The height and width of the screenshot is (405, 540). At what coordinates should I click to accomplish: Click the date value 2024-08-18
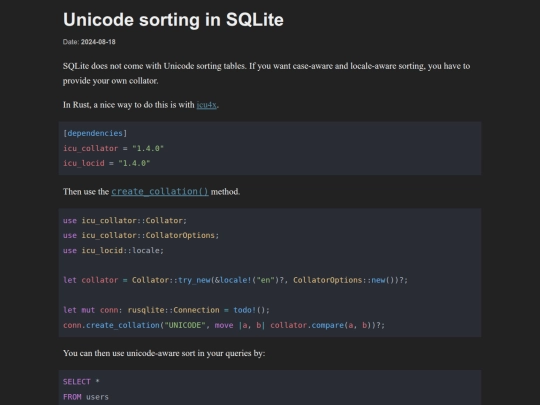(98, 42)
